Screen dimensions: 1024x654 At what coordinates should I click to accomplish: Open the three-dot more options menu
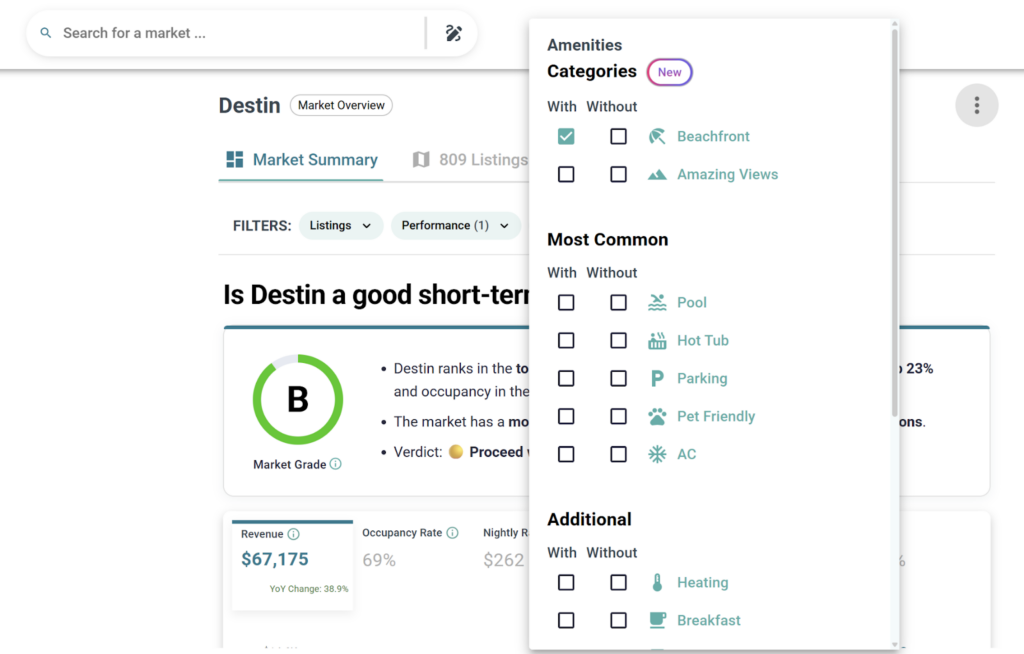click(976, 105)
